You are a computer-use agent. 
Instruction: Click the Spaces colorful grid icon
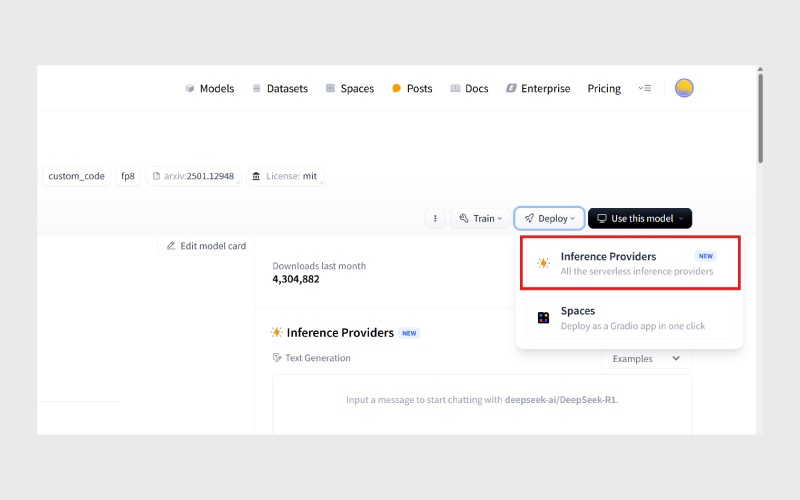(x=543, y=318)
